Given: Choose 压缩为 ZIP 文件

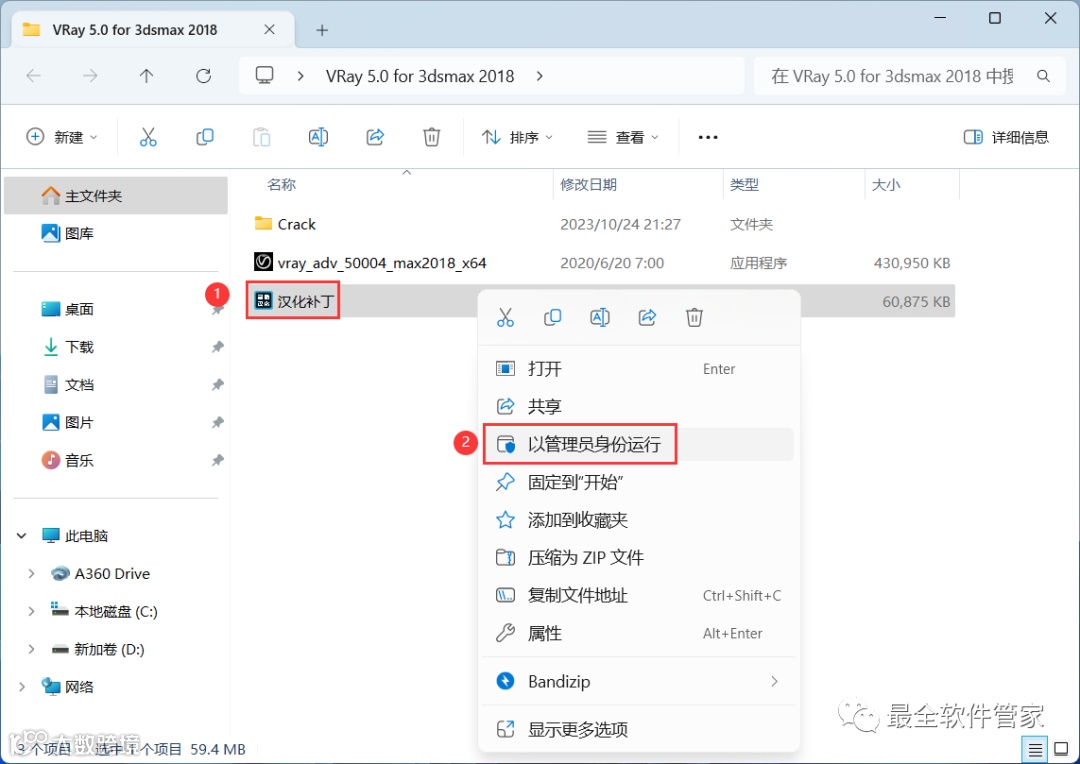Looking at the screenshot, I should (638, 557).
